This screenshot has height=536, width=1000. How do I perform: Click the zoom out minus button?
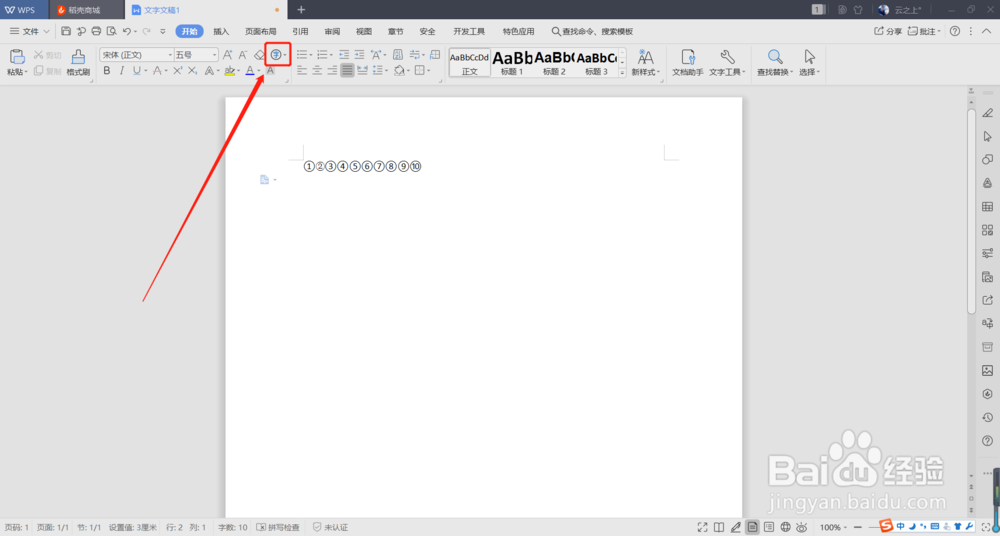[x=858, y=528]
